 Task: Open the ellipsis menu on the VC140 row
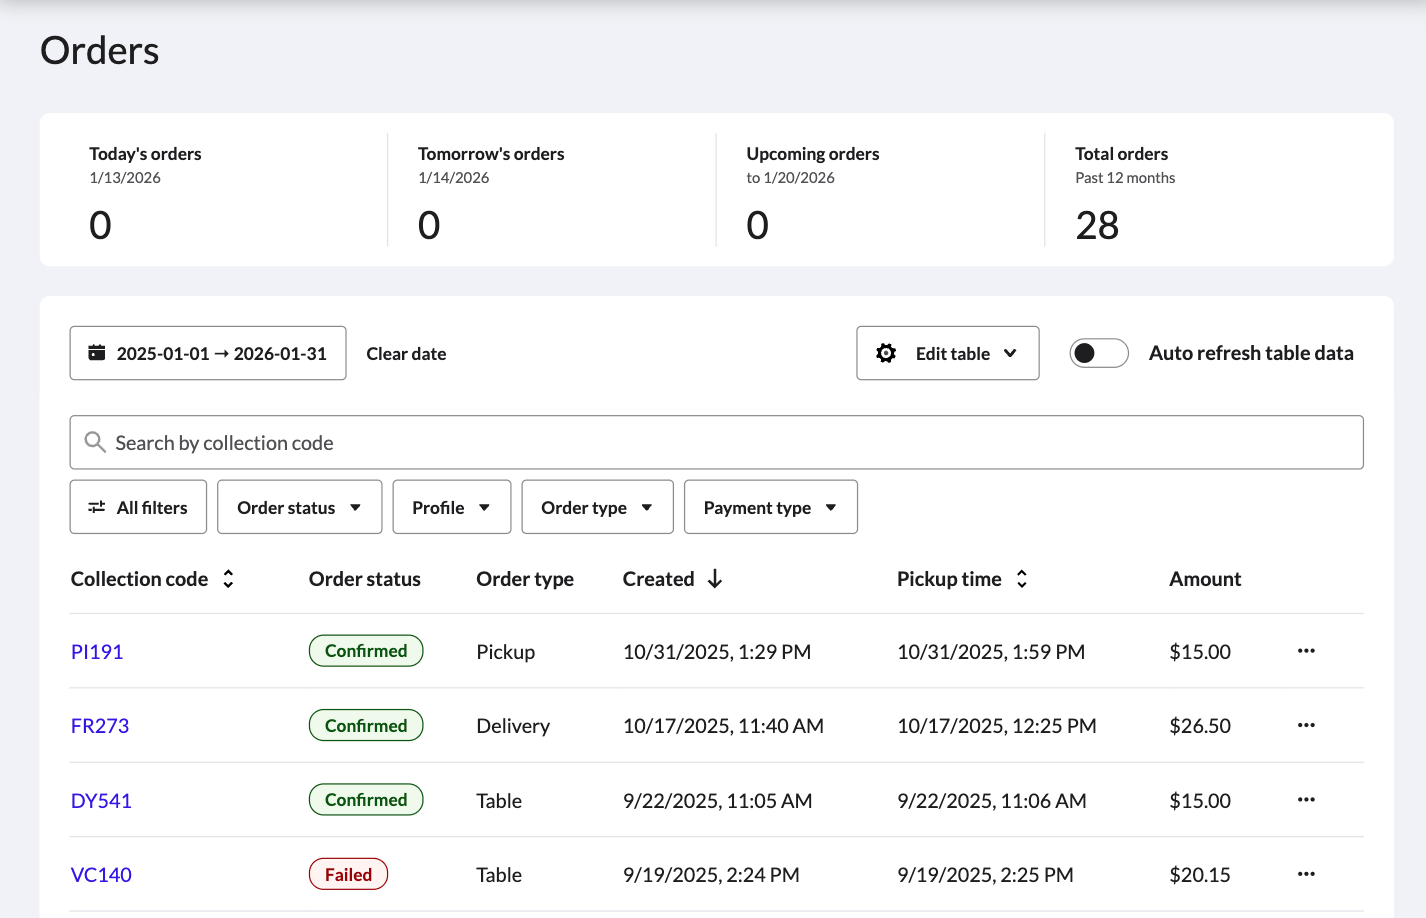pos(1306,873)
